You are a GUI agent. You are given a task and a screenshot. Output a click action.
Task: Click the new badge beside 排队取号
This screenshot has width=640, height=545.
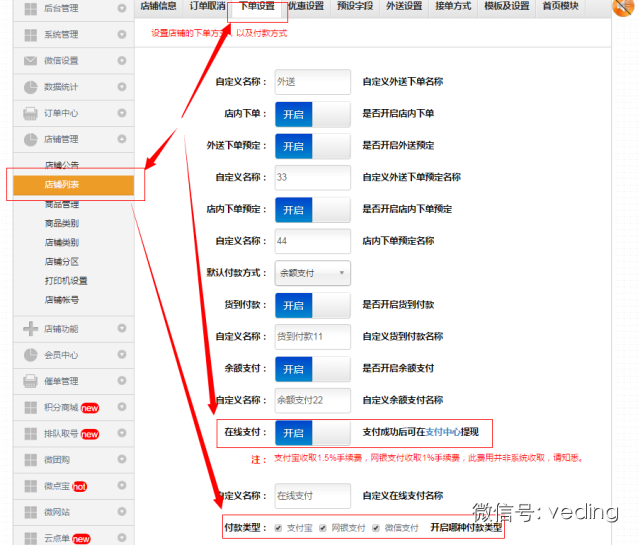pyautogui.click(x=90, y=434)
